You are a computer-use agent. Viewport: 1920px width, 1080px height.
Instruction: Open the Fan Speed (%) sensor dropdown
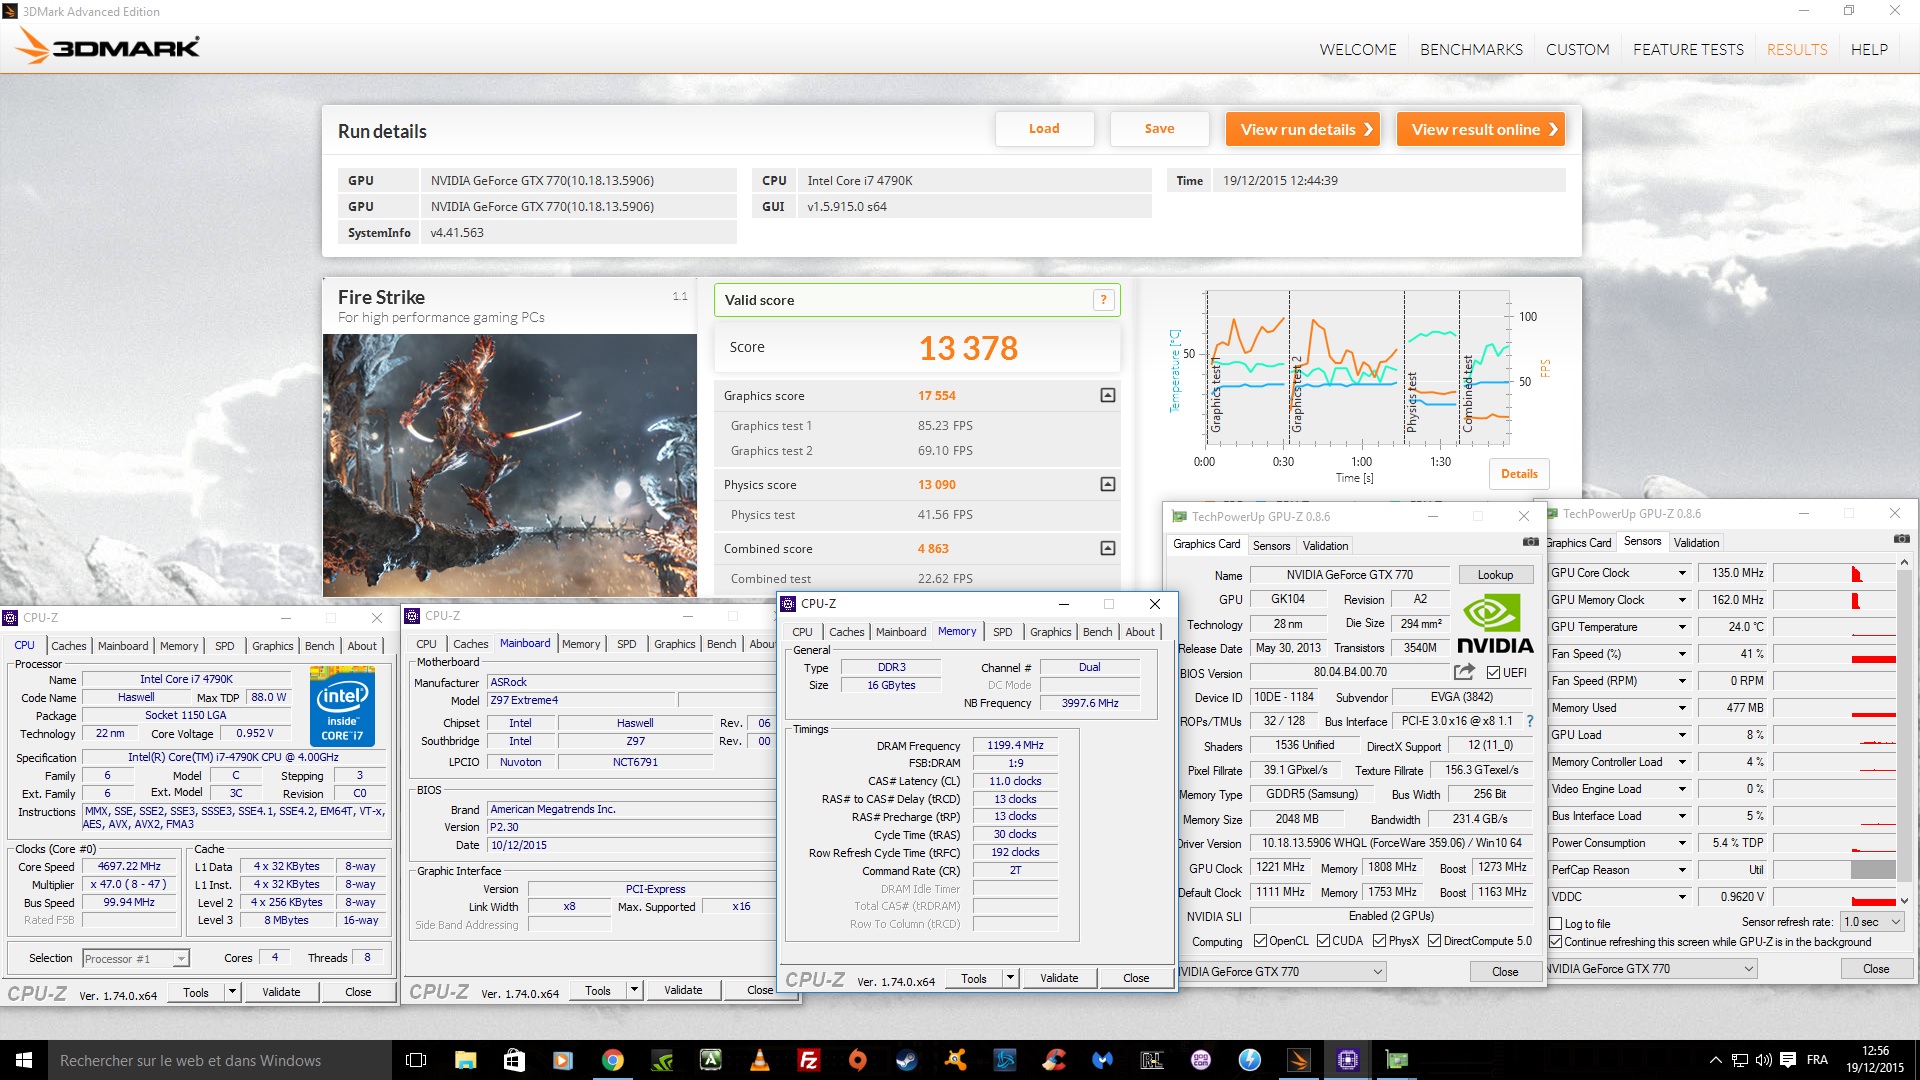(x=1682, y=654)
